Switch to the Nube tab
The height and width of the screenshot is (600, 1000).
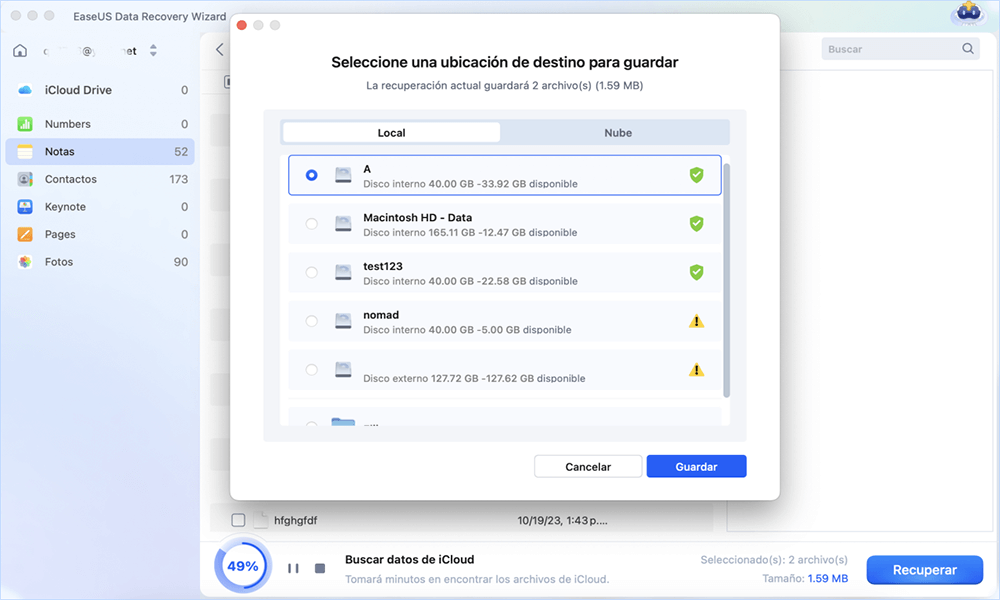(617, 133)
